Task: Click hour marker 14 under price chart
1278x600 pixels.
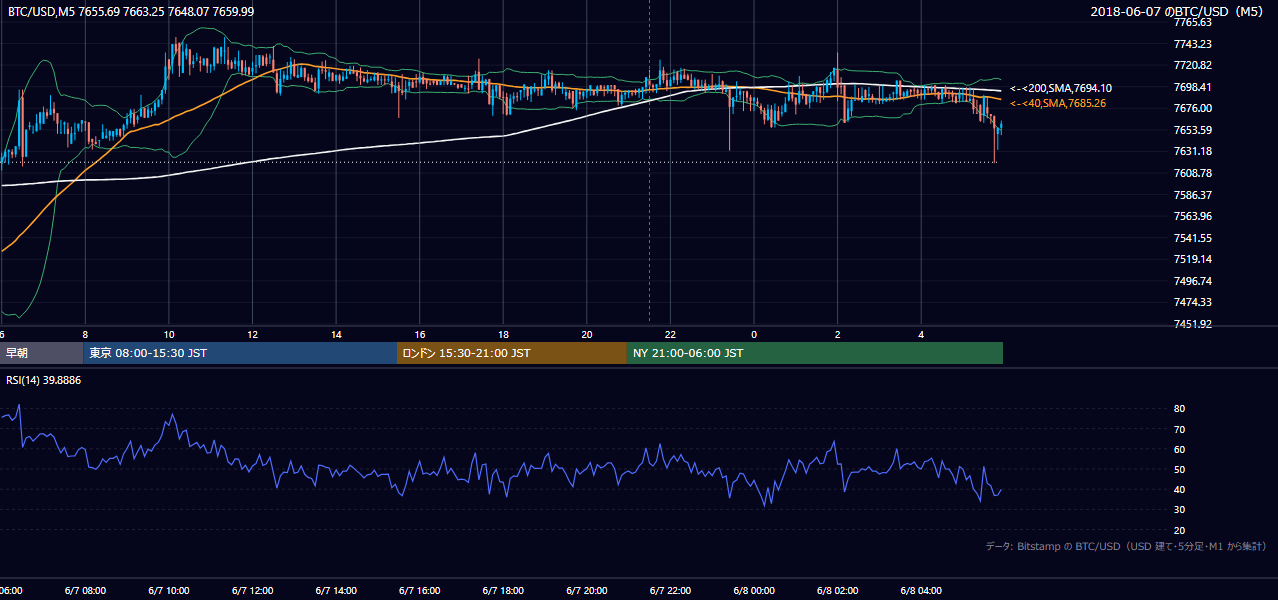Action: (336, 334)
